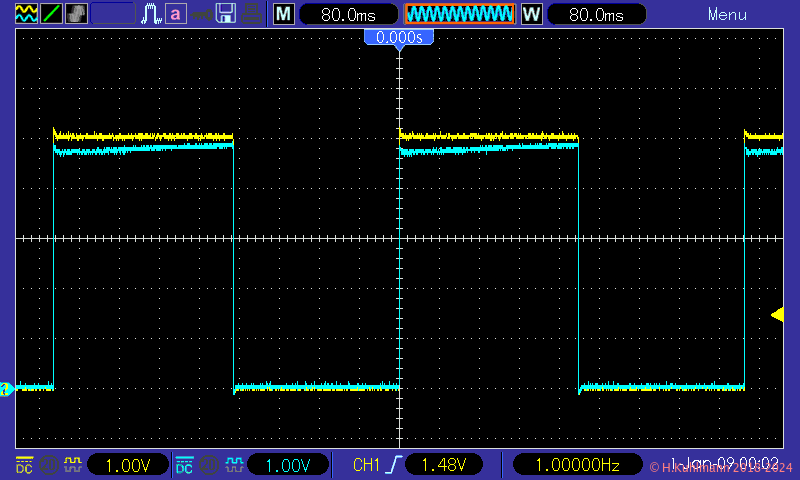Viewport: 800px width, 480px height.
Task: Click the pink 'a' icon
Action: [176, 14]
